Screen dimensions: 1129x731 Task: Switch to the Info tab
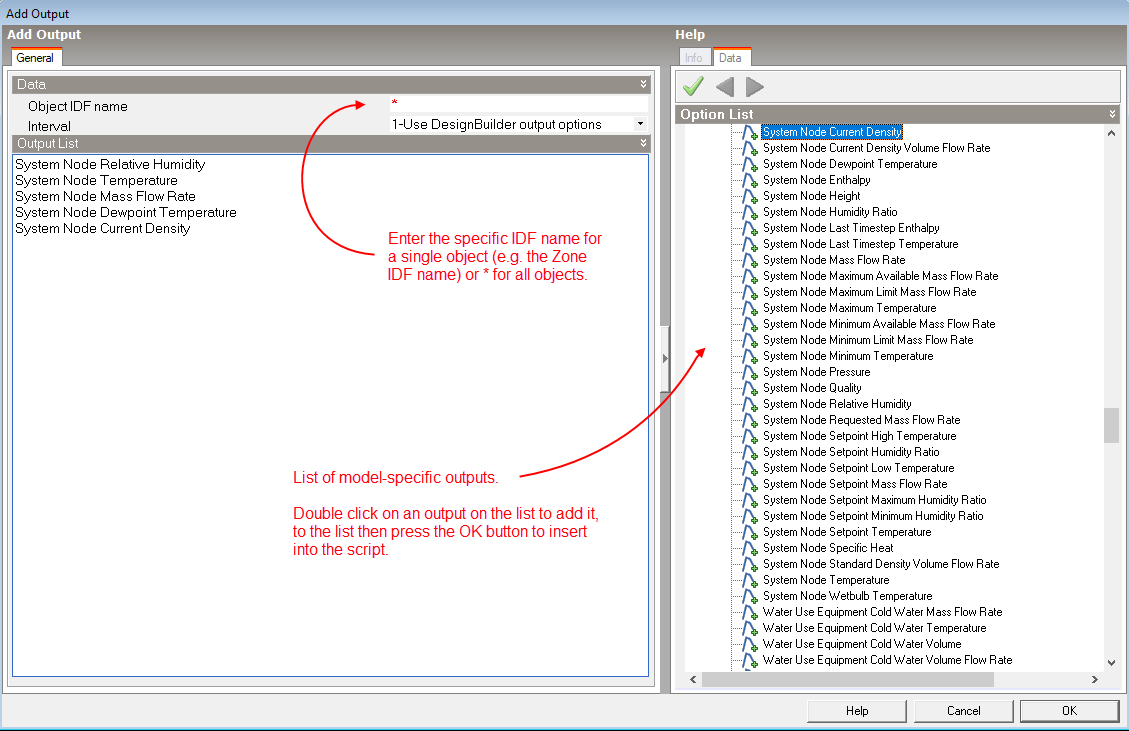click(694, 58)
